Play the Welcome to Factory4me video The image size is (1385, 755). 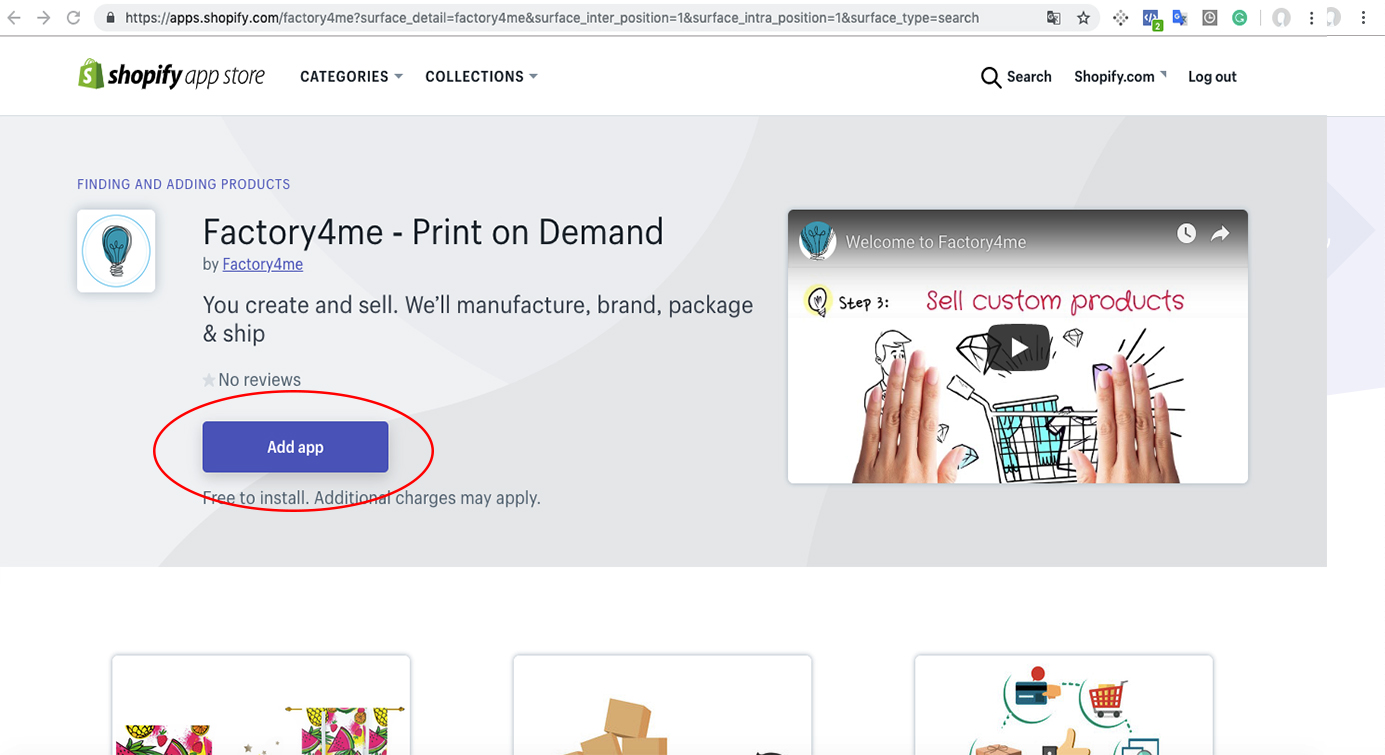(x=1018, y=347)
